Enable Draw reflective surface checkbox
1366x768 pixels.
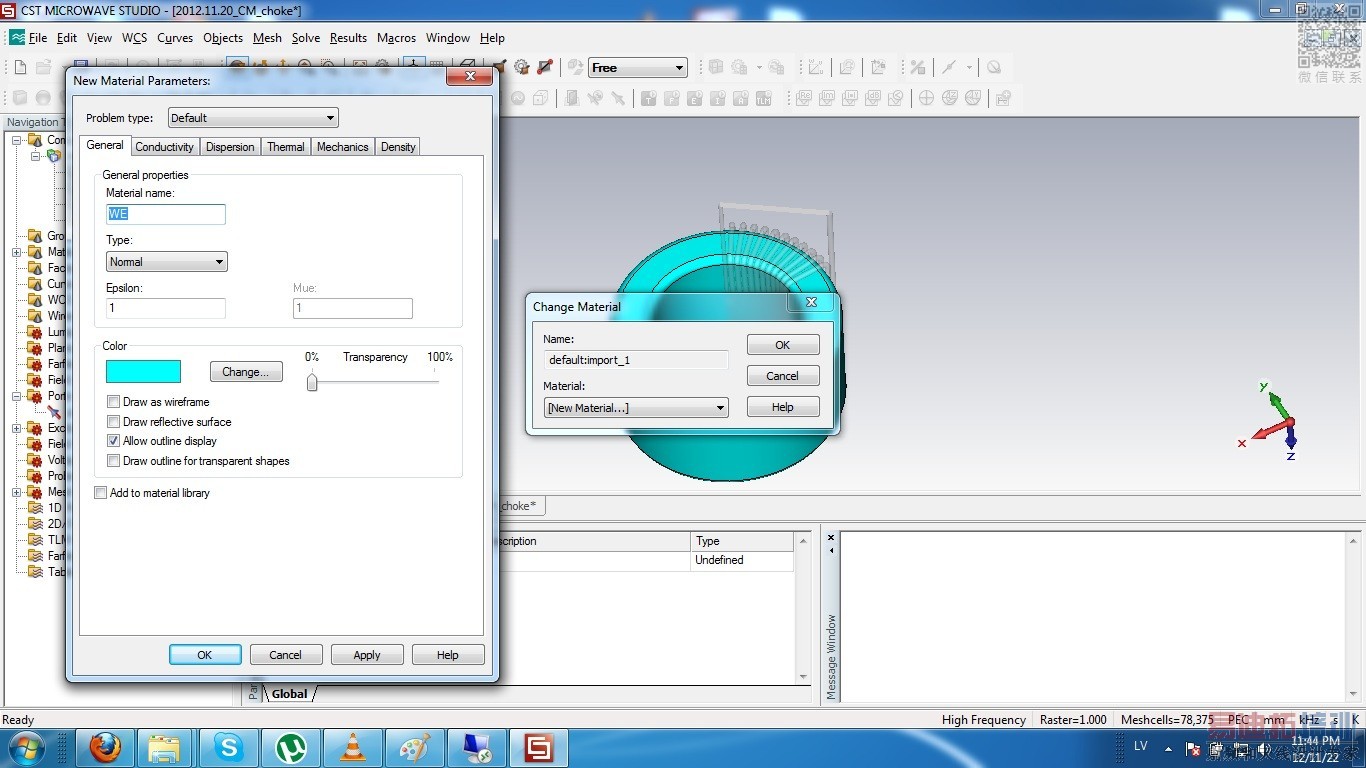pyautogui.click(x=113, y=422)
